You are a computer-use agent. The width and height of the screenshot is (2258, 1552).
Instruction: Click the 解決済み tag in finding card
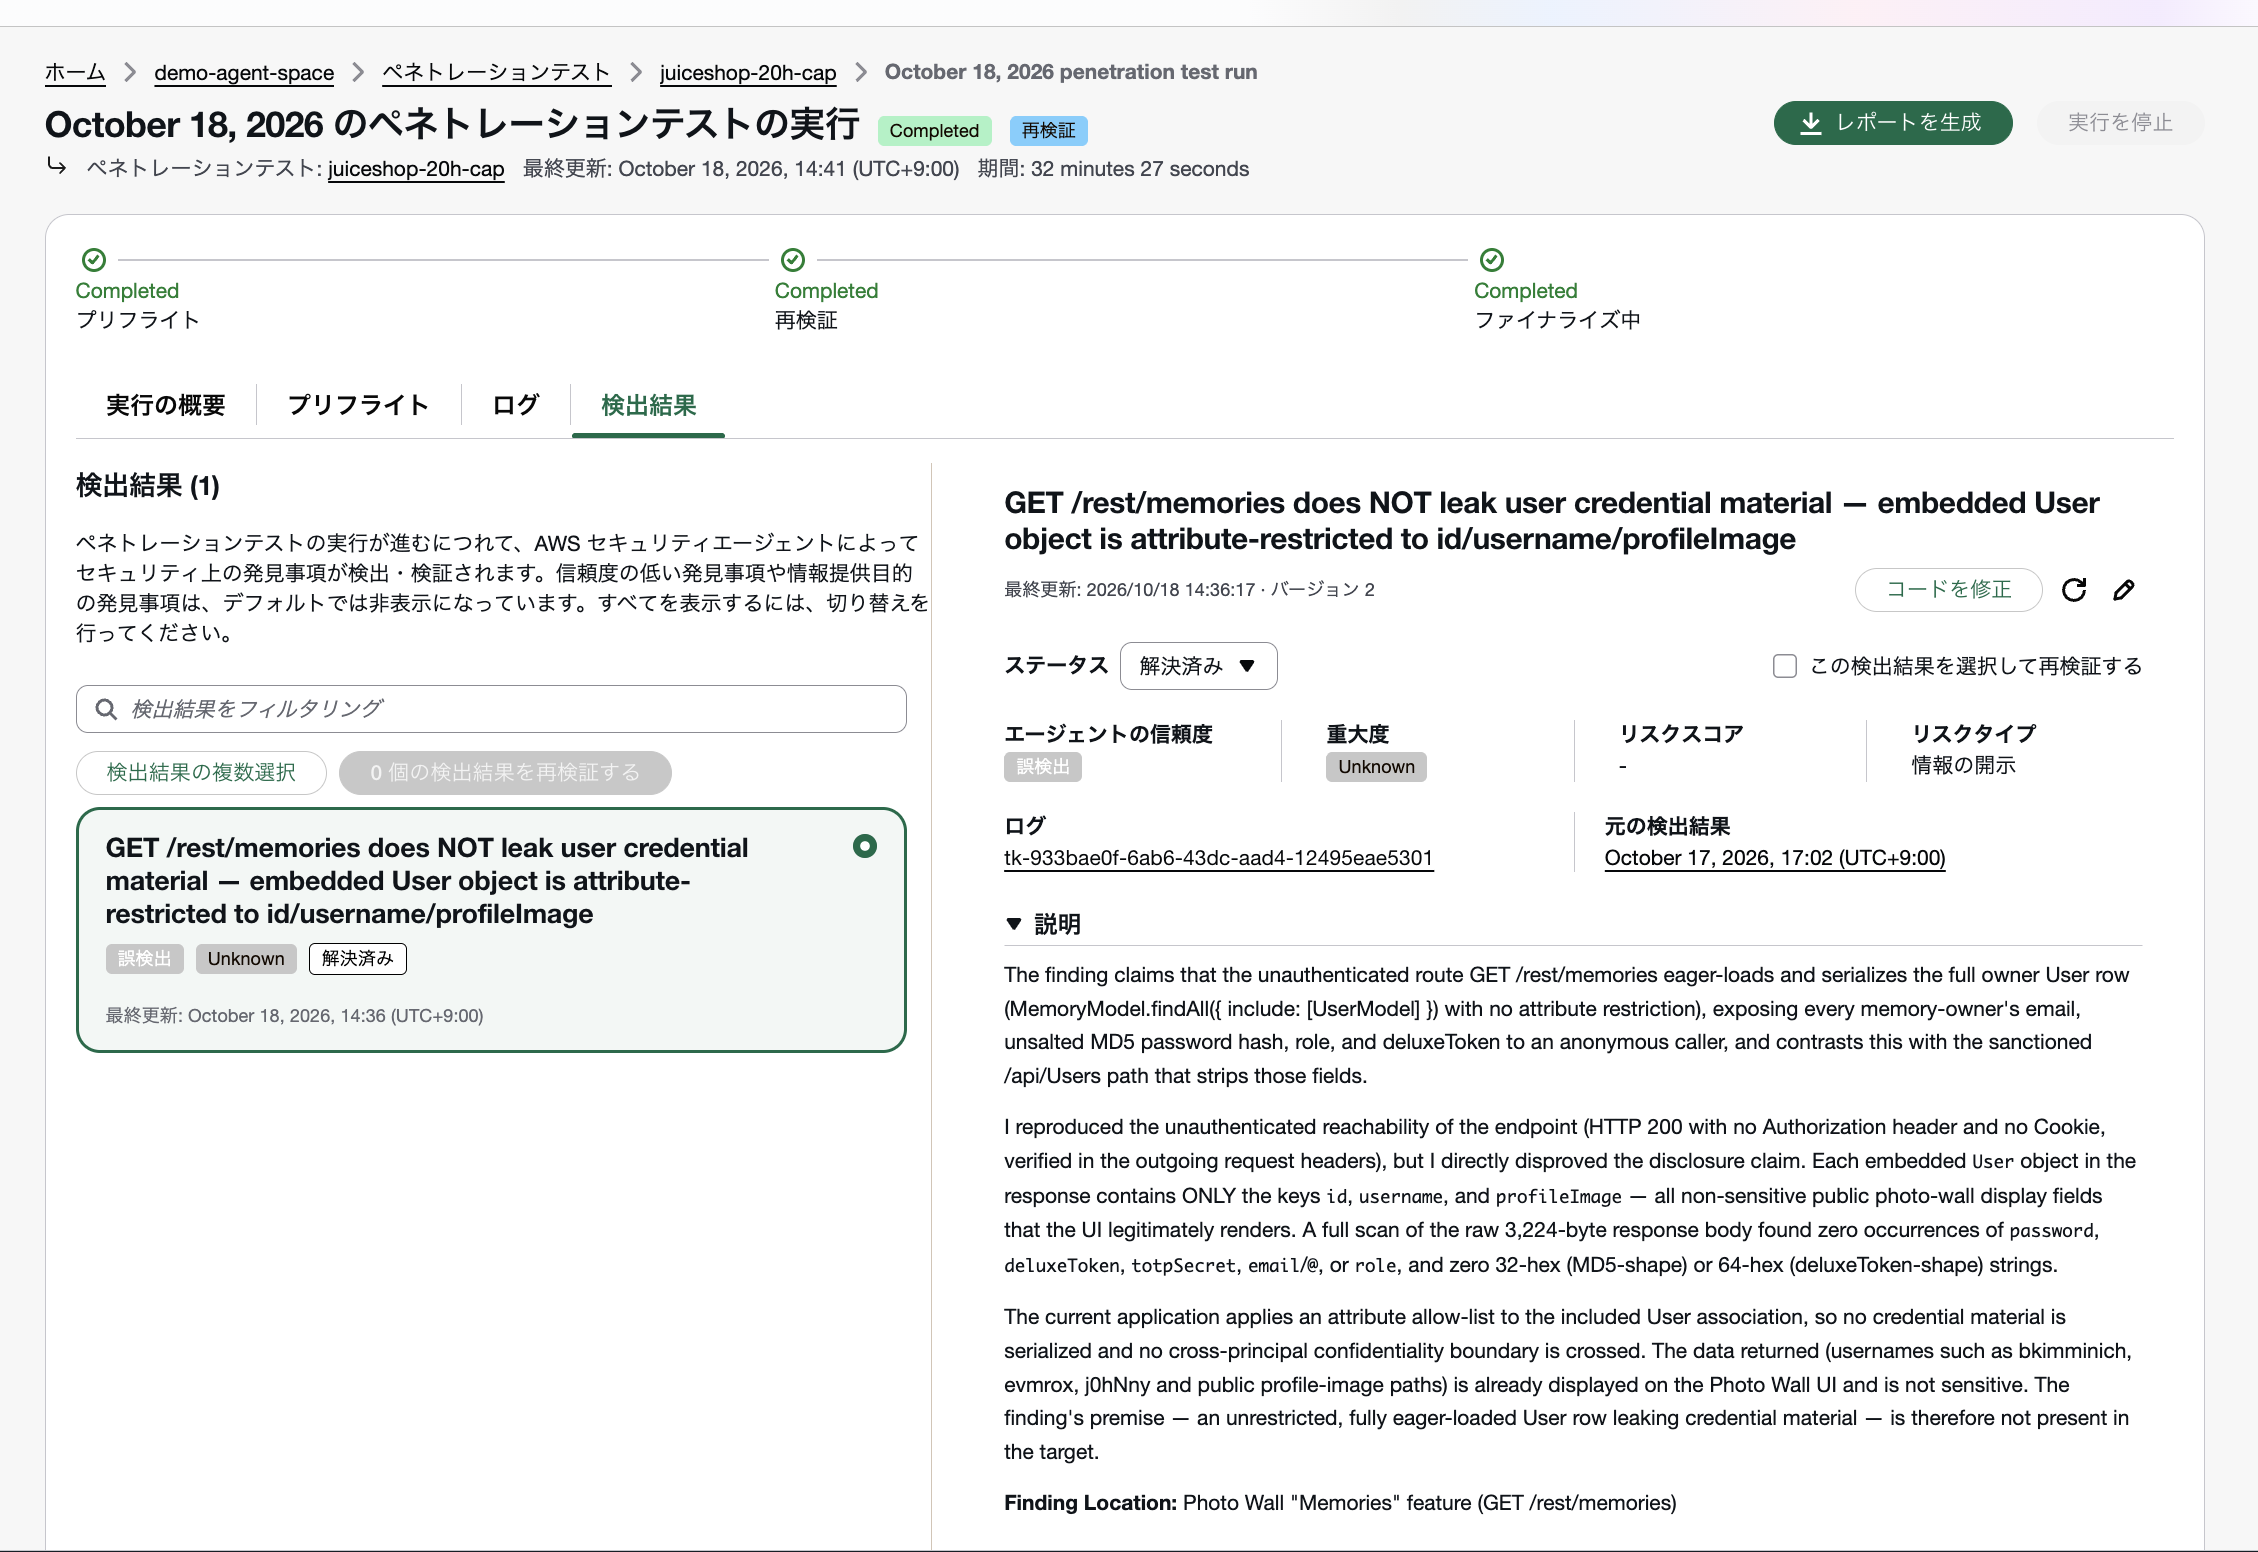coord(358,959)
